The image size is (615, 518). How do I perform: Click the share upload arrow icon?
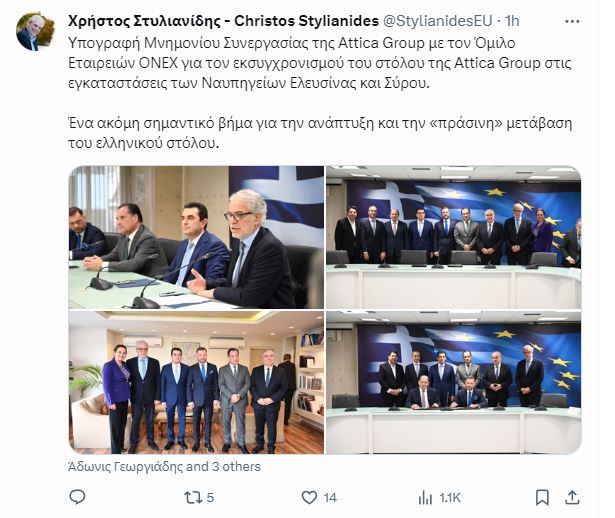[572, 498]
